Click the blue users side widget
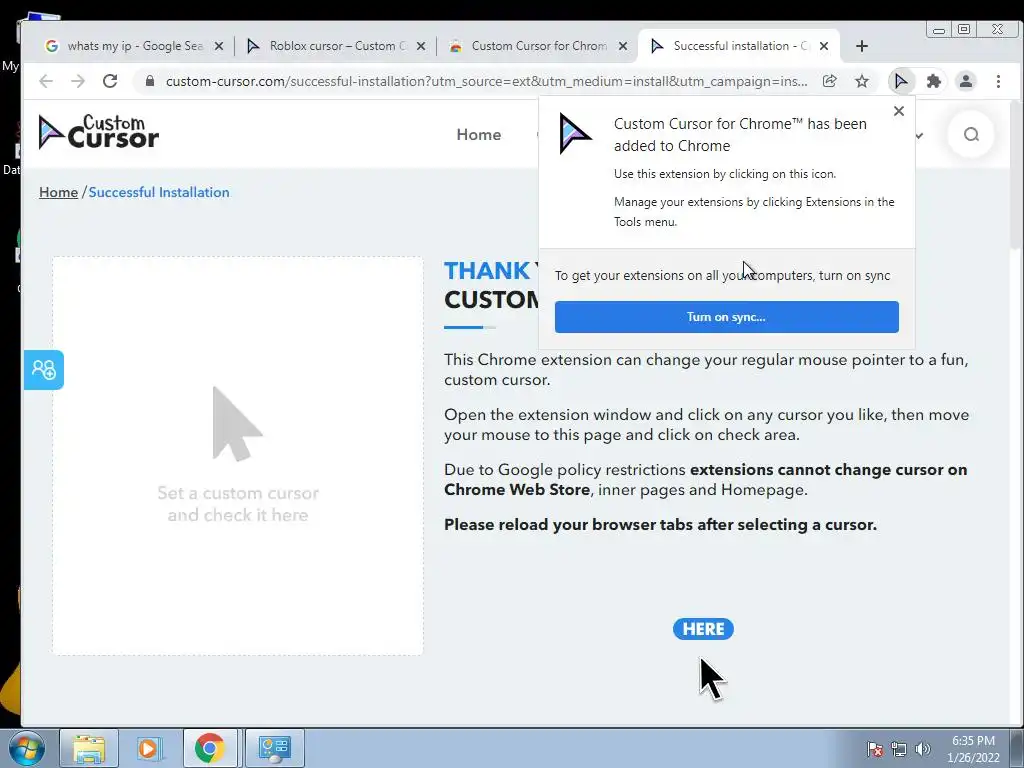1024x768 pixels. click(44, 370)
